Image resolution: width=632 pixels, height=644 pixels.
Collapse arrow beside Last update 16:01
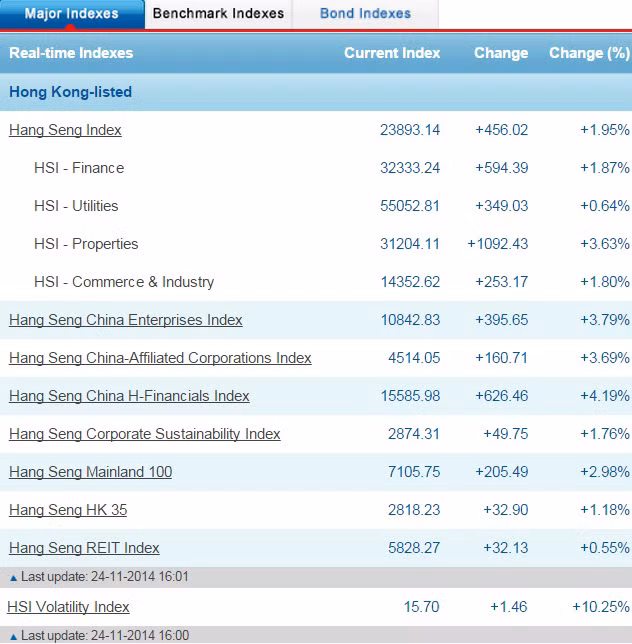(x=13, y=578)
